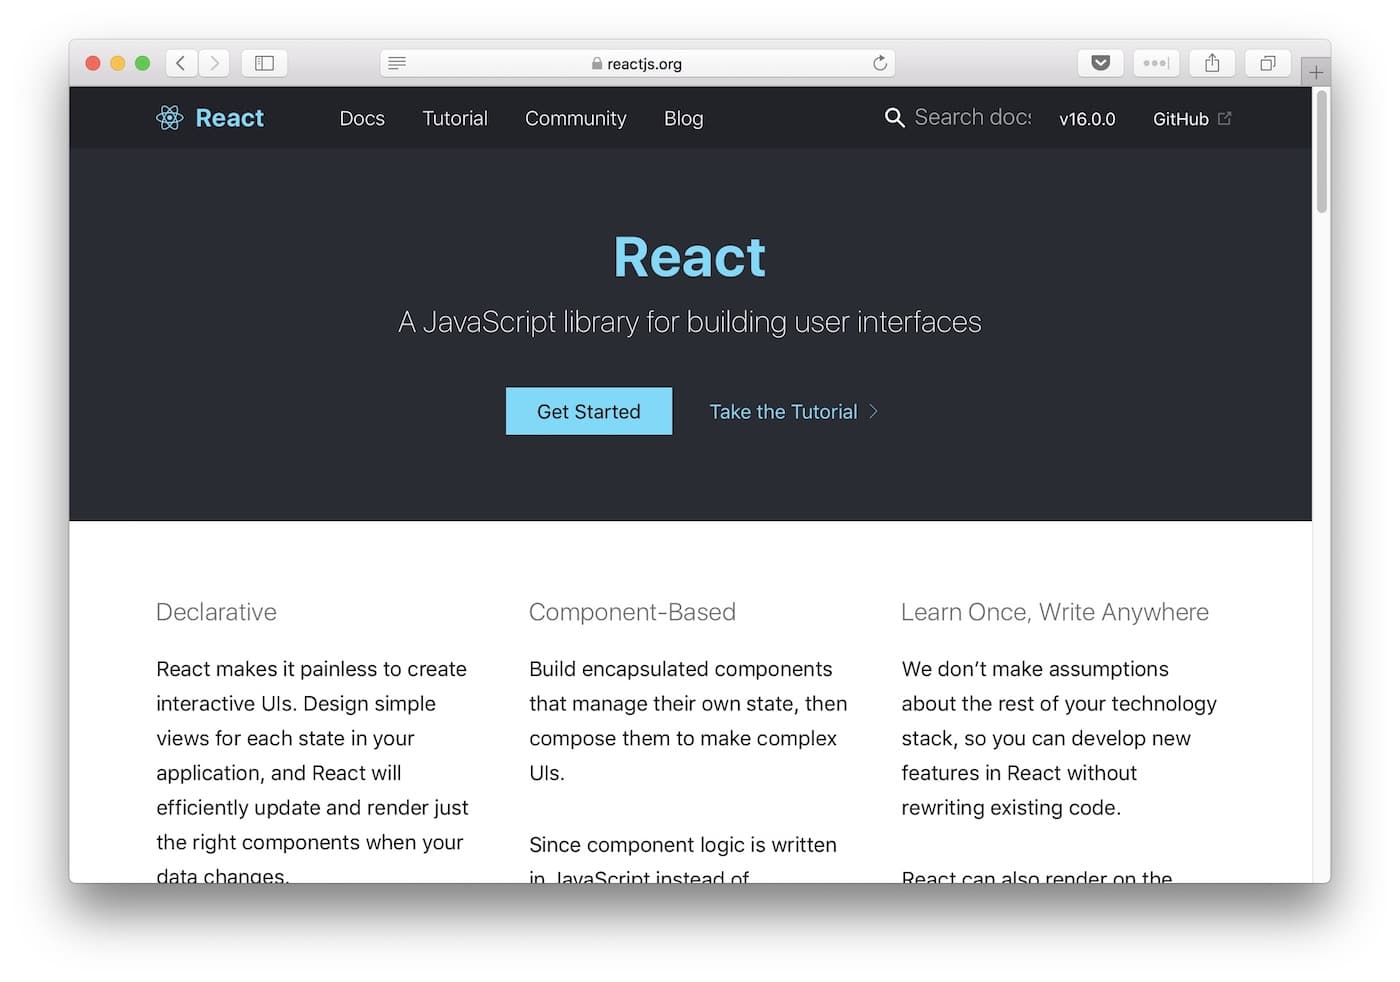Image resolution: width=1400 pixels, height=982 pixels.
Task: Switch to the Community section
Action: tap(575, 118)
